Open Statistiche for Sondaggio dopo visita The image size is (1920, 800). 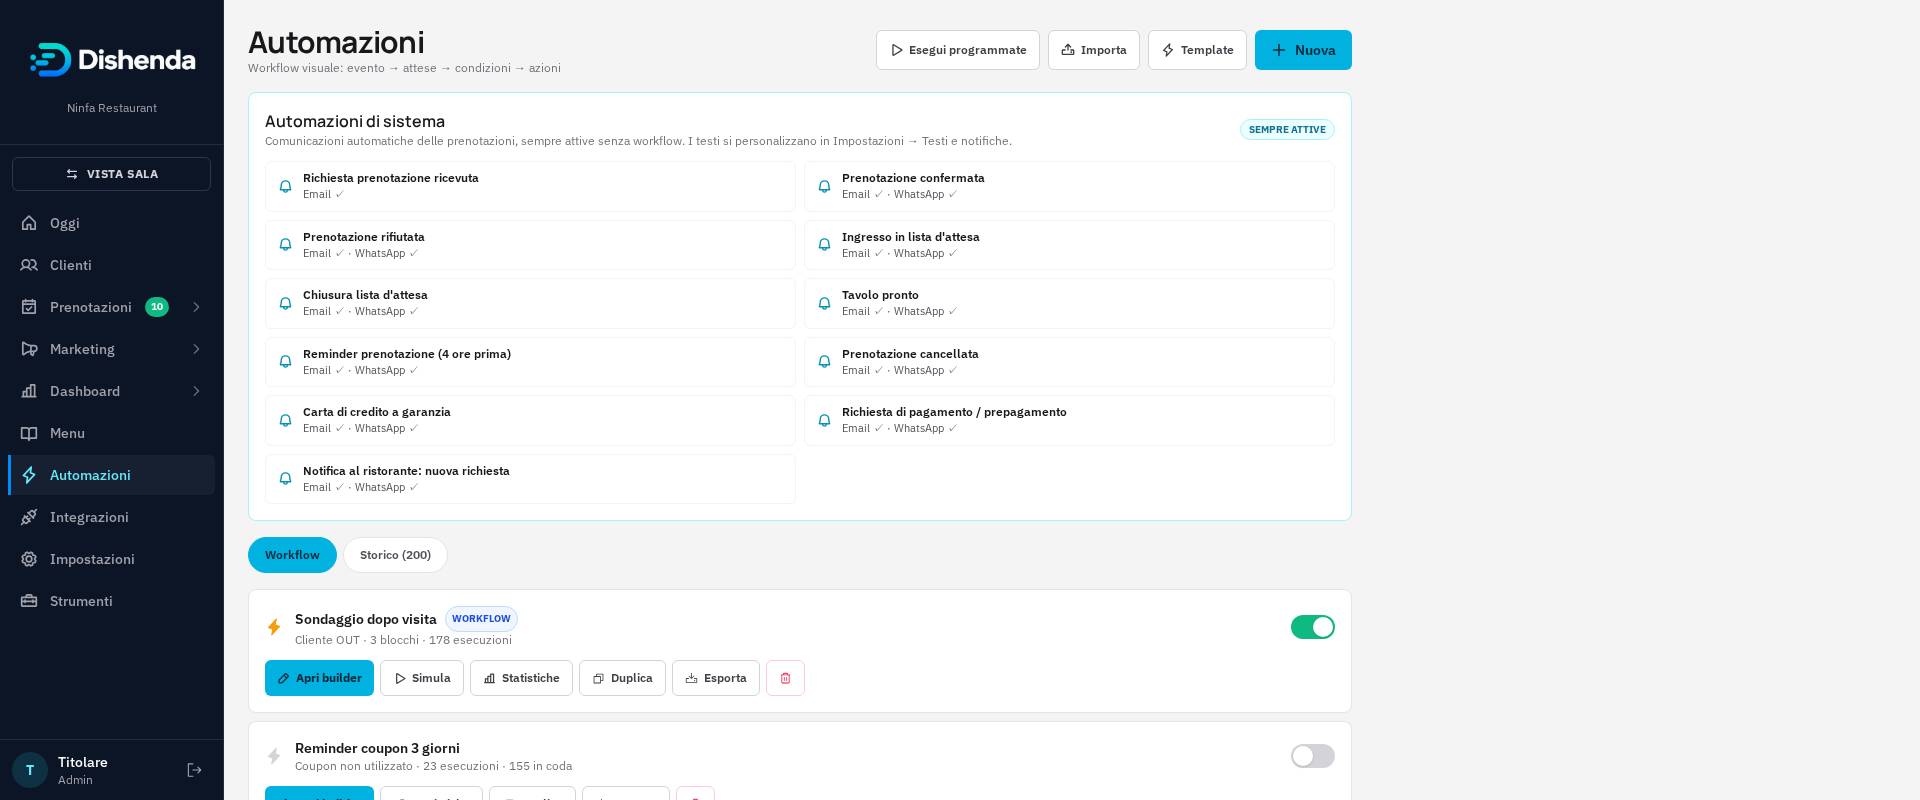click(x=521, y=678)
